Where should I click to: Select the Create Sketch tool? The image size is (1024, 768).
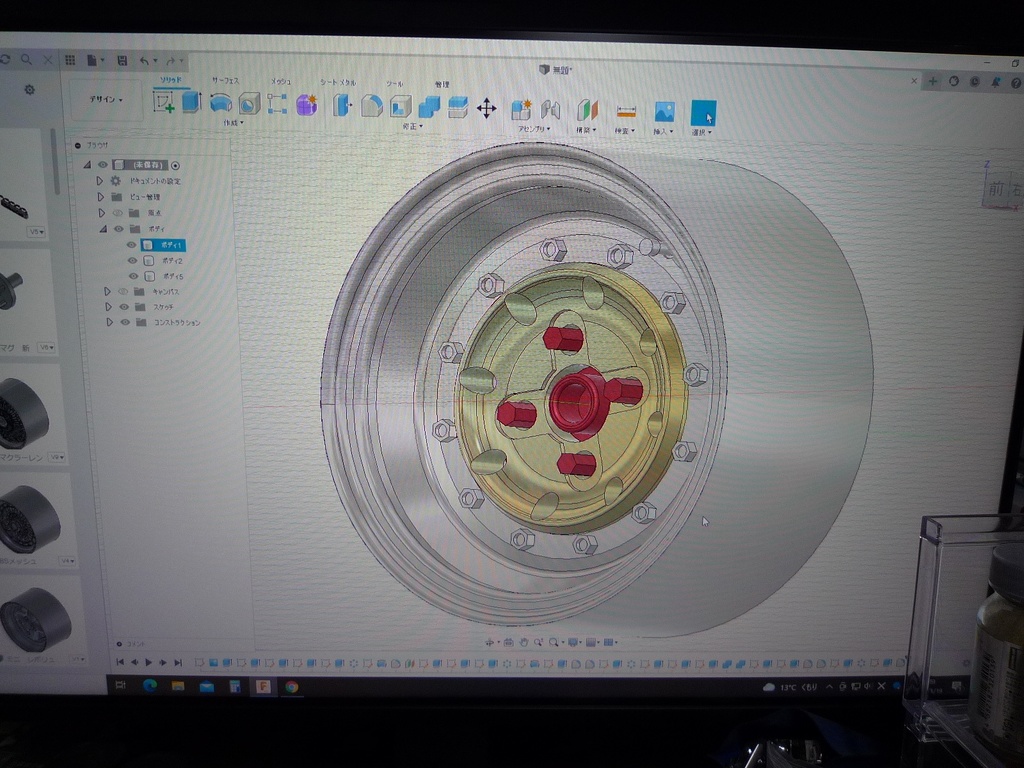pos(163,102)
